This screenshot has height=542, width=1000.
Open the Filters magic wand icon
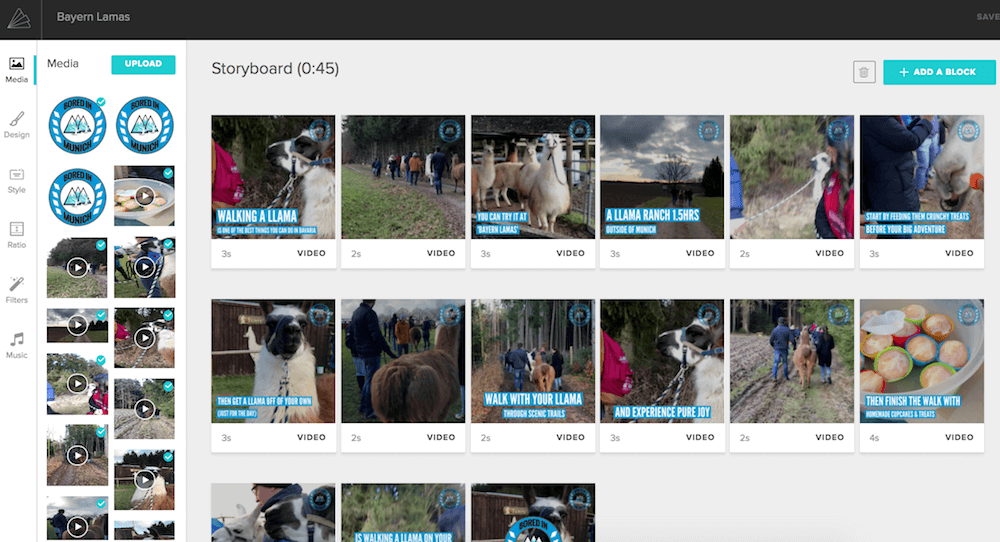pos(17,290)
